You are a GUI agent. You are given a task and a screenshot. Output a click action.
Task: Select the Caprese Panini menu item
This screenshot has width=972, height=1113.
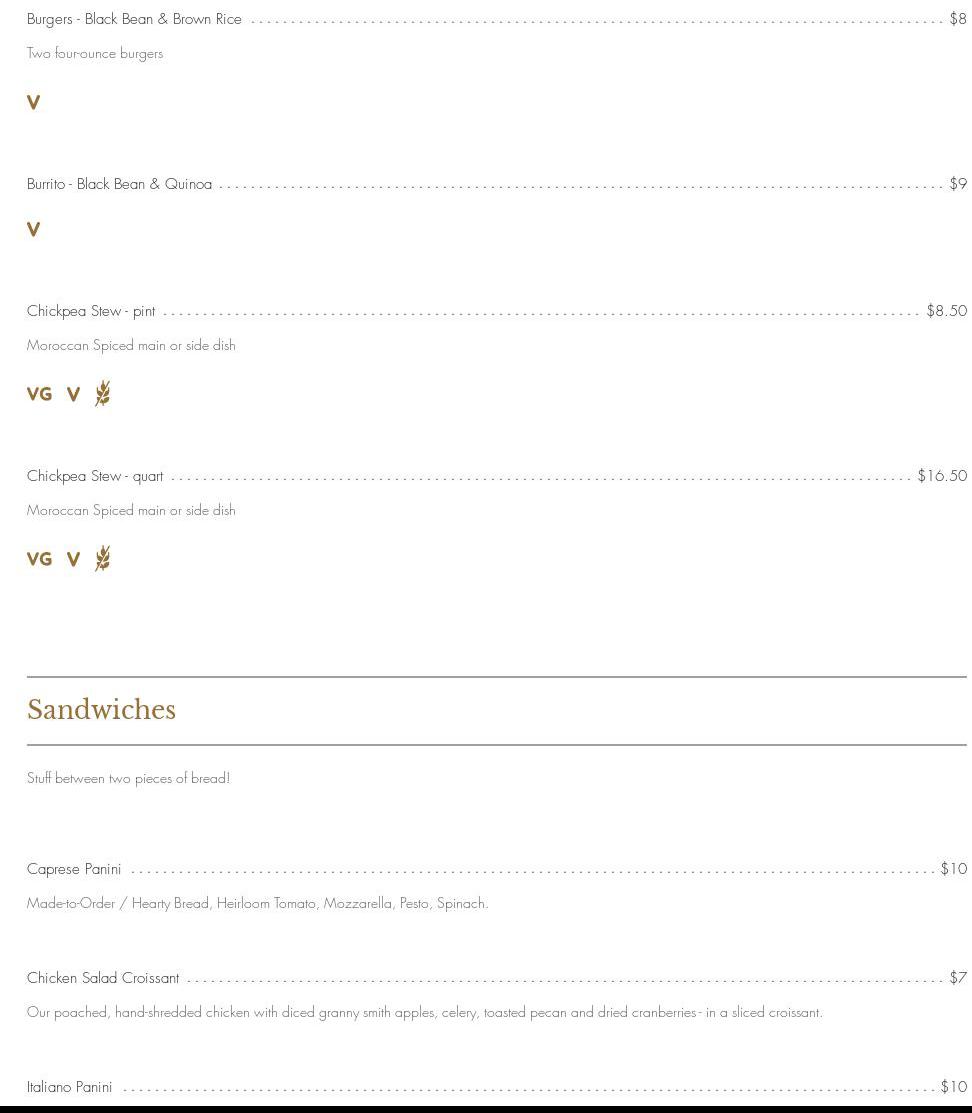pos(74,869)
